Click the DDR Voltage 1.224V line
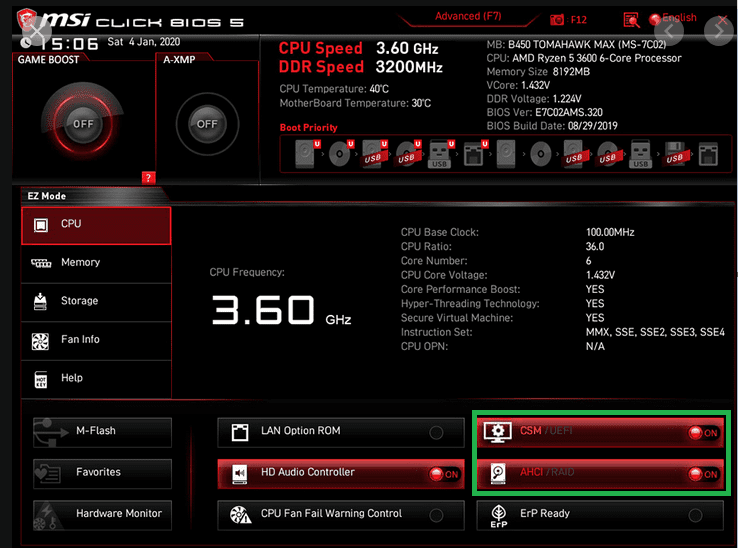 click(534, 99)
